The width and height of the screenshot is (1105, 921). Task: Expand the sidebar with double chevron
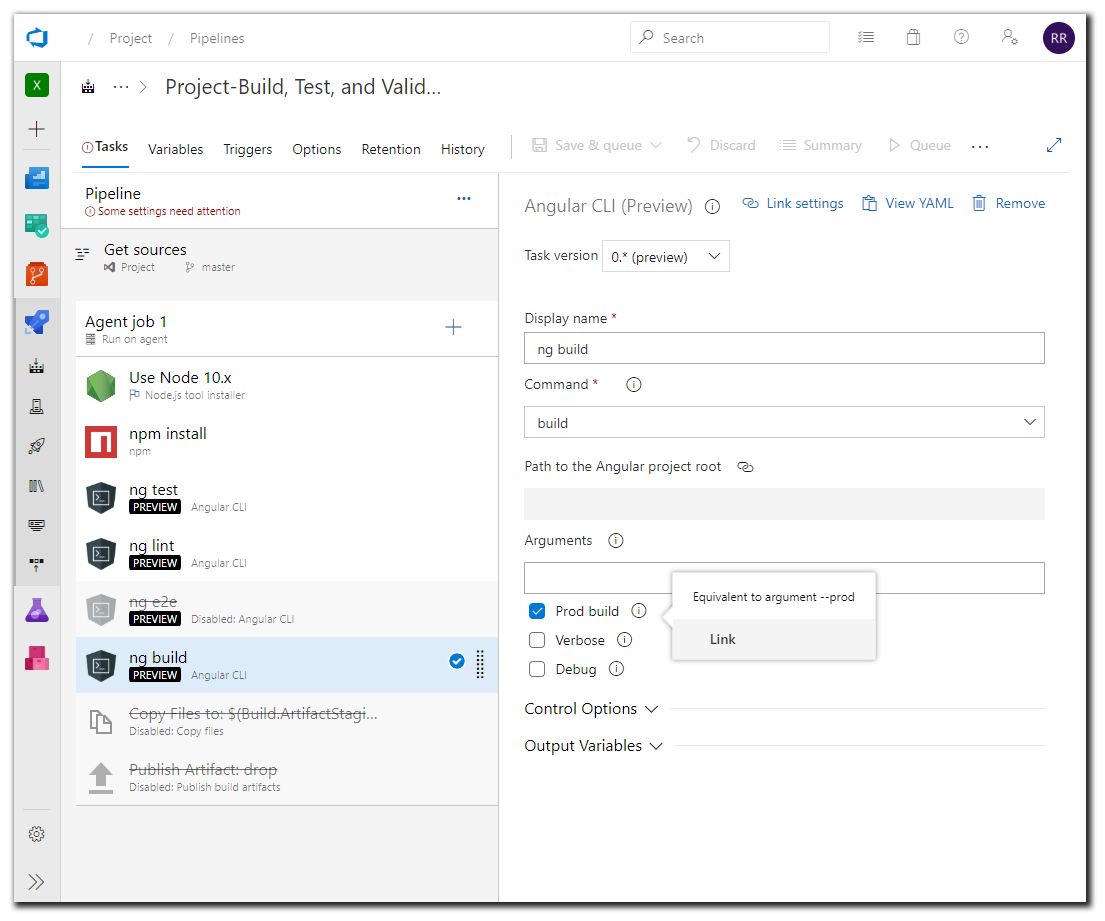pos(37,882)
